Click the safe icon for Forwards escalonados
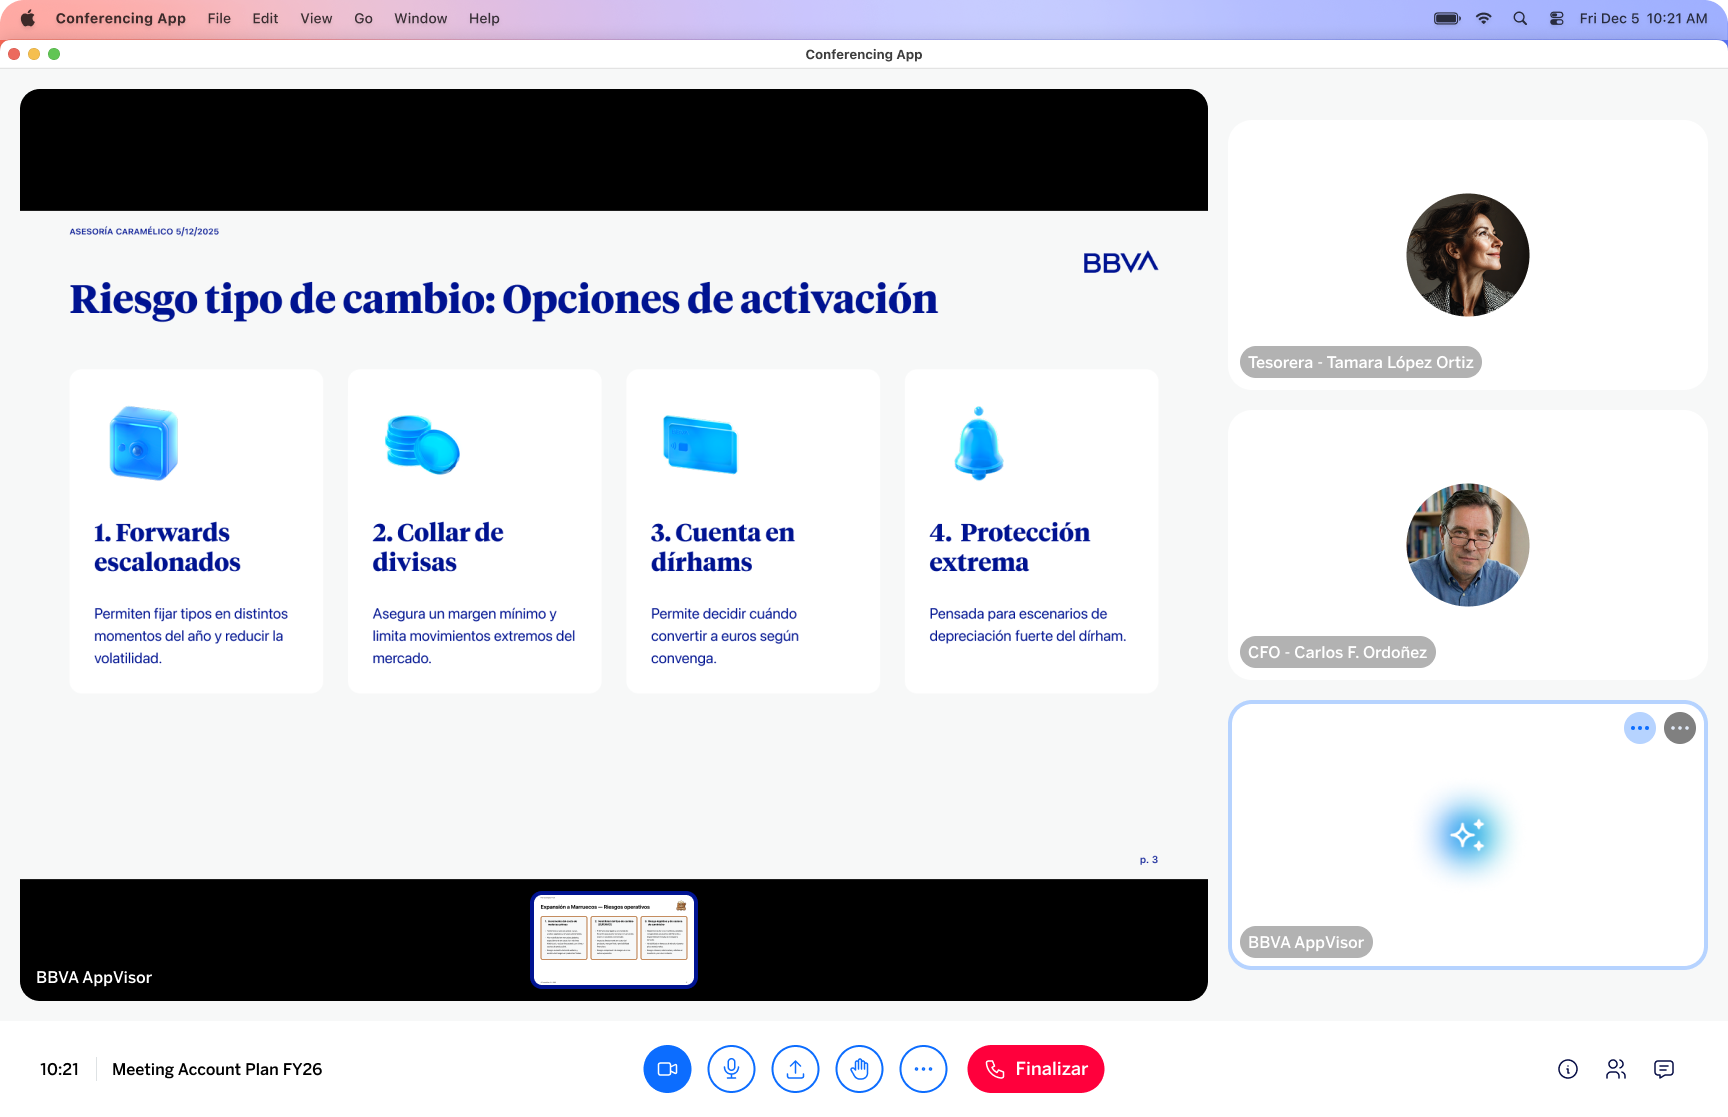Image resolution: width=1728 pixels, height=1117 pixels. click(x=144, y=443)
